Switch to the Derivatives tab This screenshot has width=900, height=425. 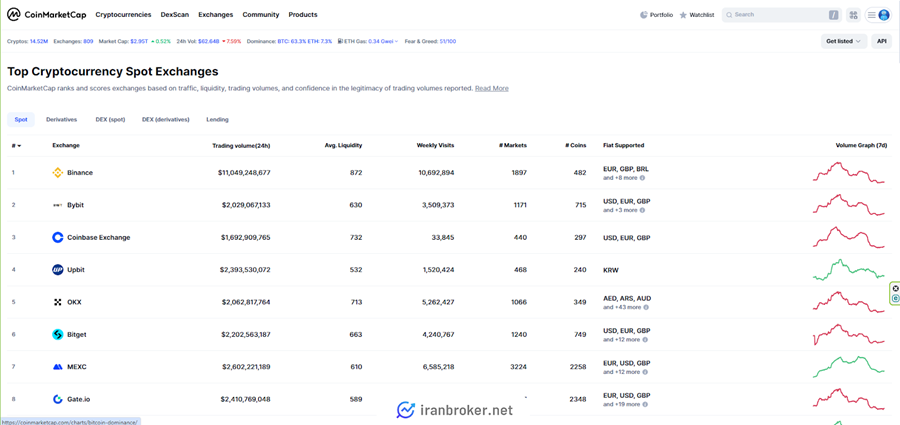61,119
